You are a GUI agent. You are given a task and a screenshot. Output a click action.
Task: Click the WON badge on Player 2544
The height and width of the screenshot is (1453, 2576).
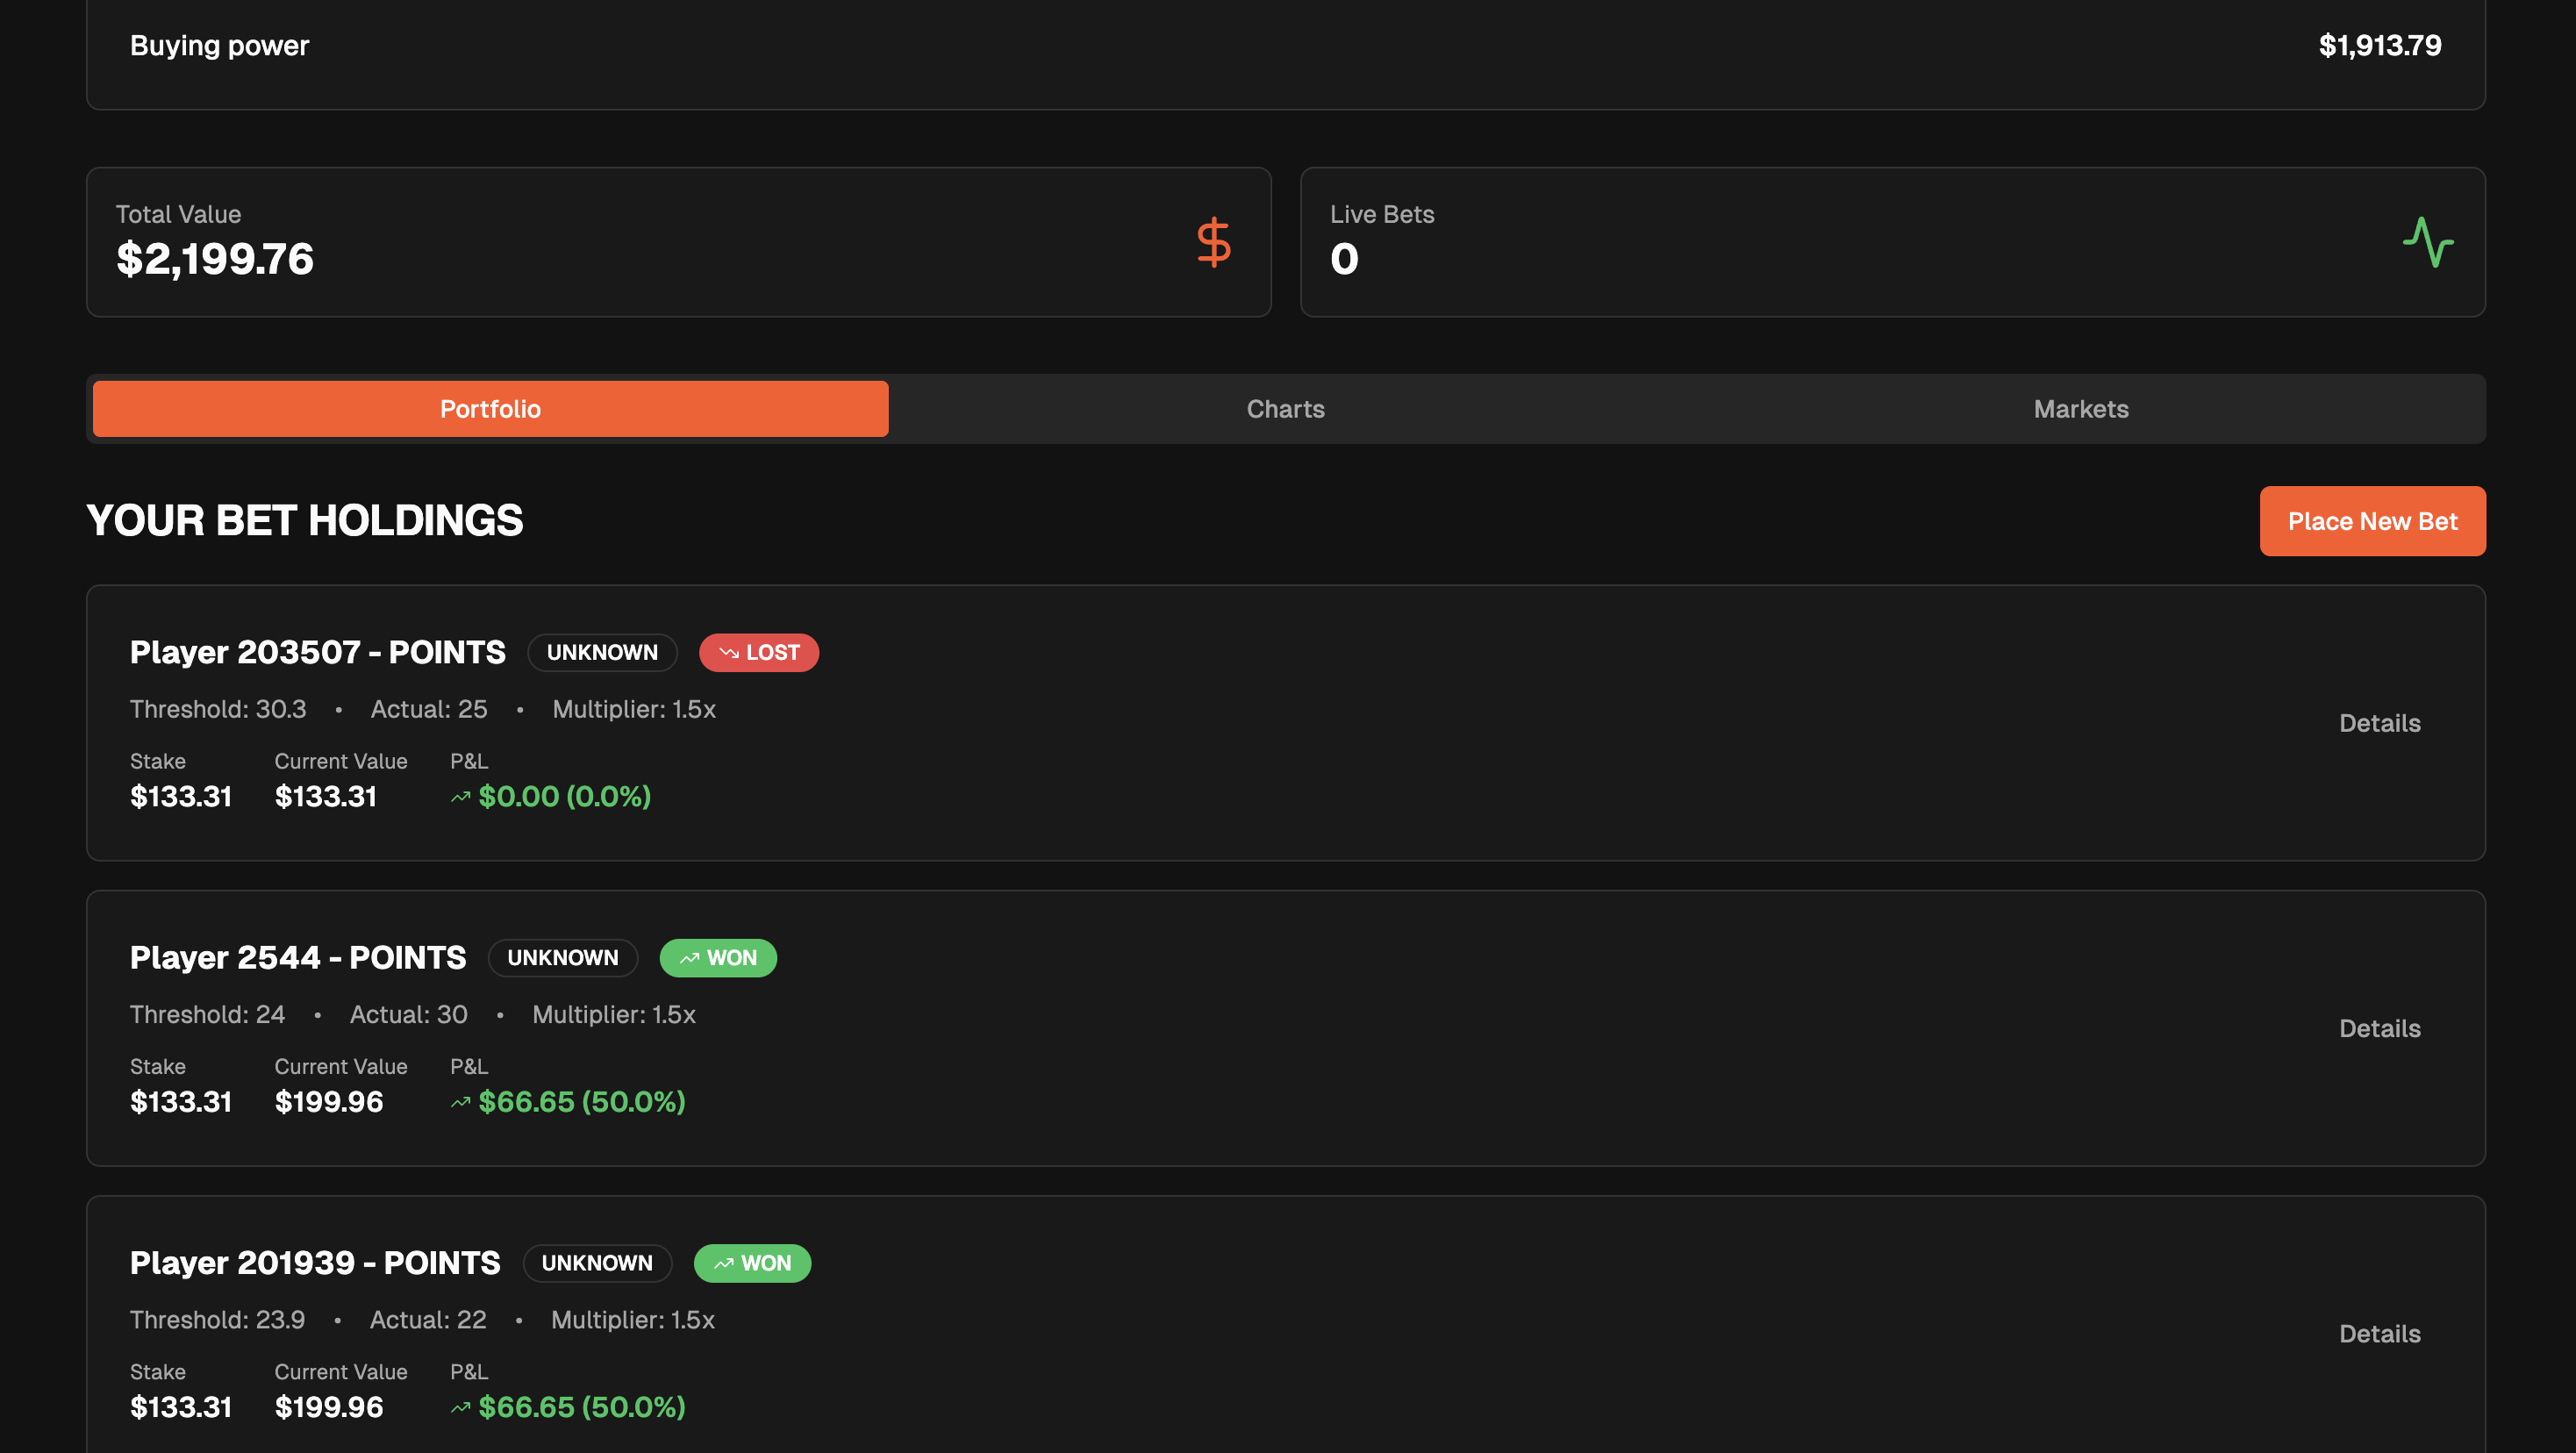coord(717,957)
